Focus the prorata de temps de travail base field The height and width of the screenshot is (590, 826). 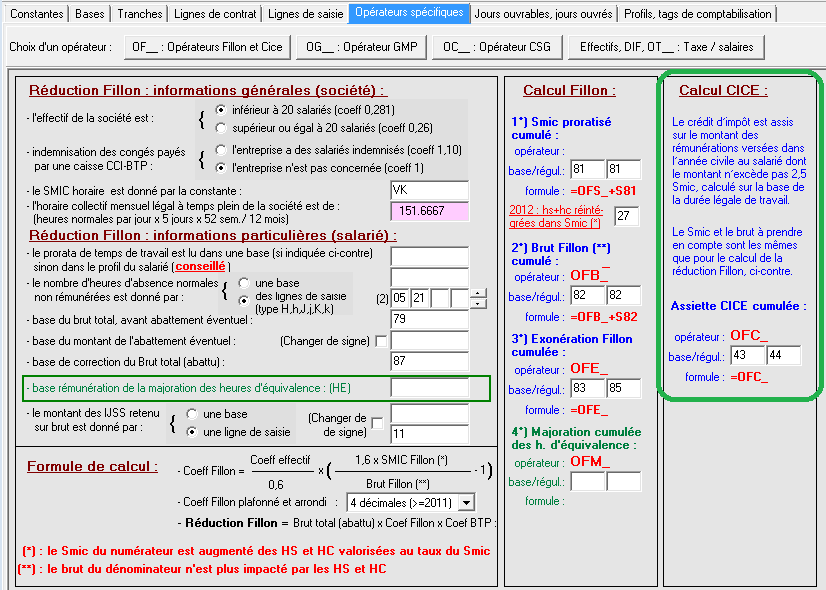click(429, 257)
